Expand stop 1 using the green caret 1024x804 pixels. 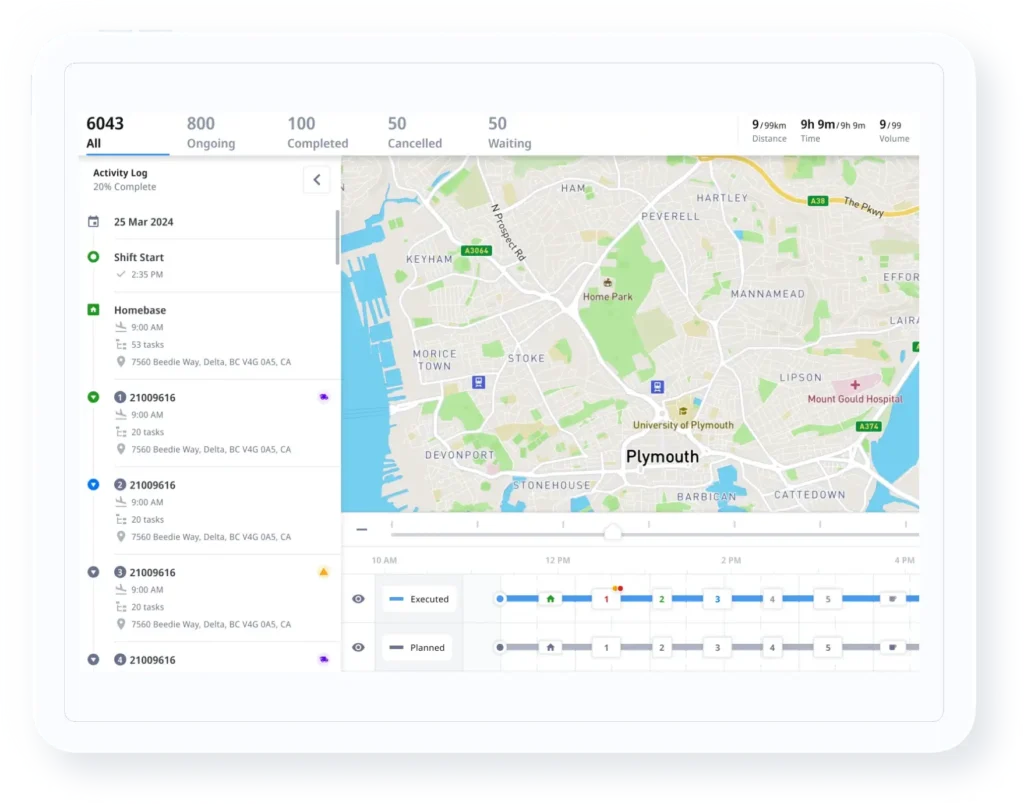93,396
